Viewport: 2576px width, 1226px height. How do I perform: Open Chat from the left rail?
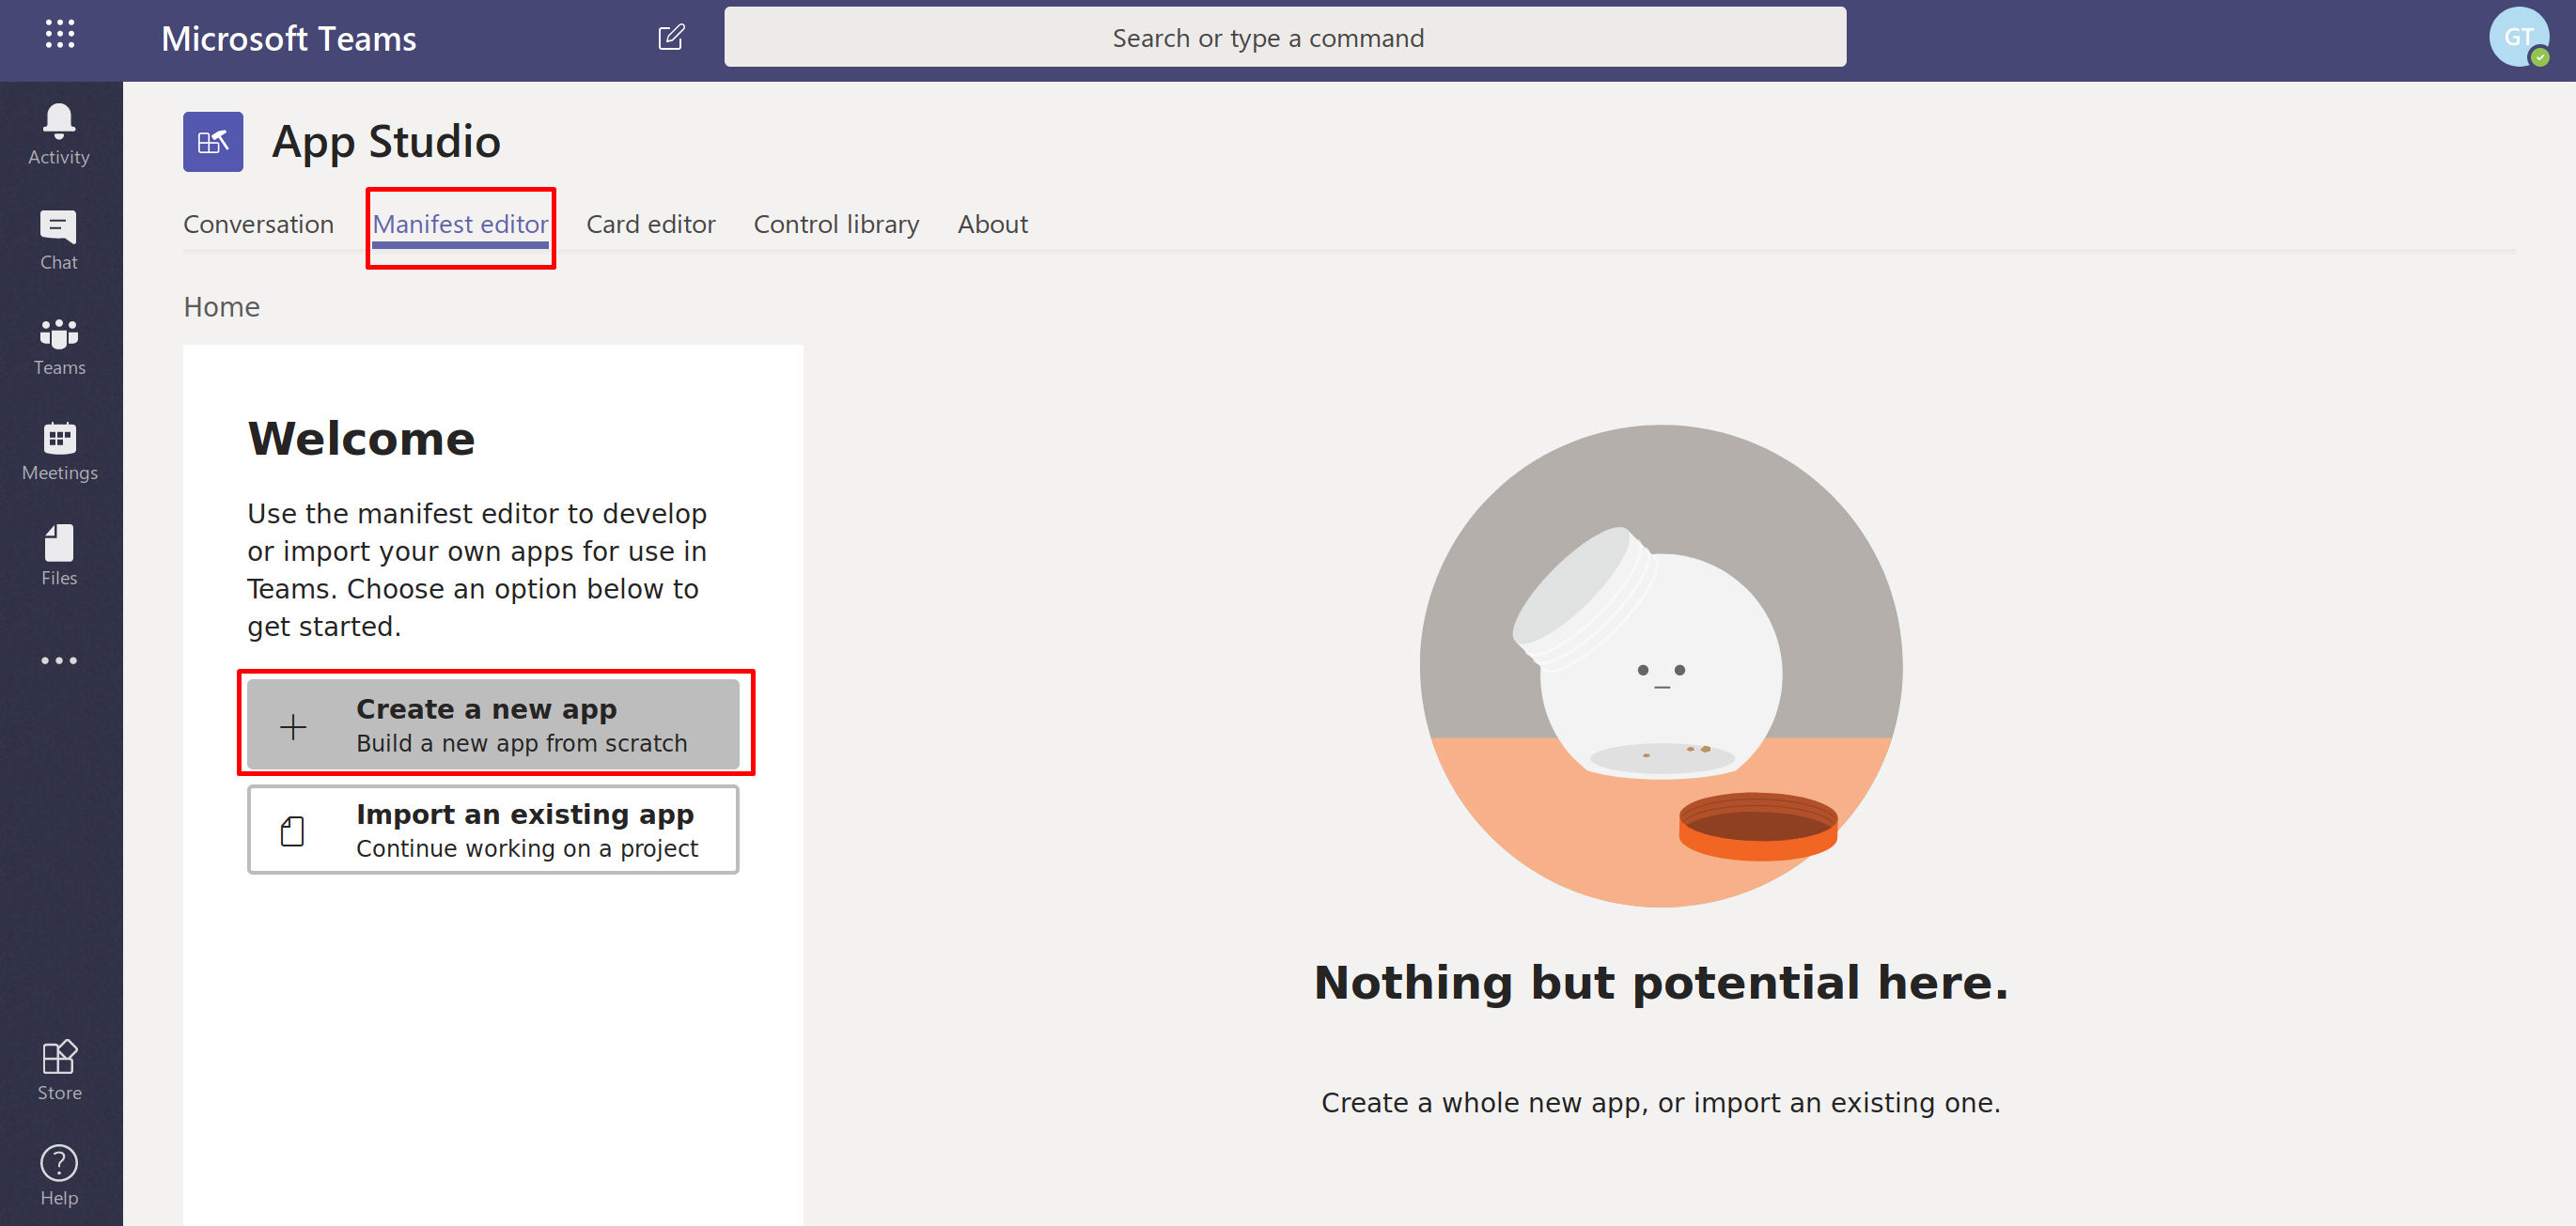[59, 240]
